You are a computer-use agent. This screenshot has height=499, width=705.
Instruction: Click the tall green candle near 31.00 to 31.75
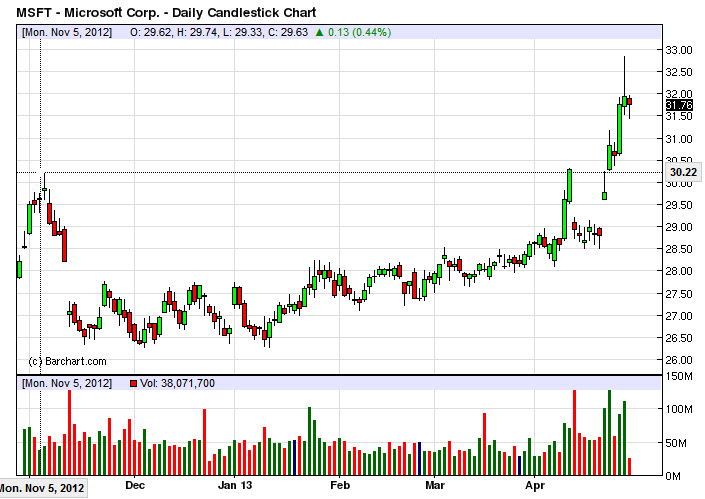pos(620,129)
